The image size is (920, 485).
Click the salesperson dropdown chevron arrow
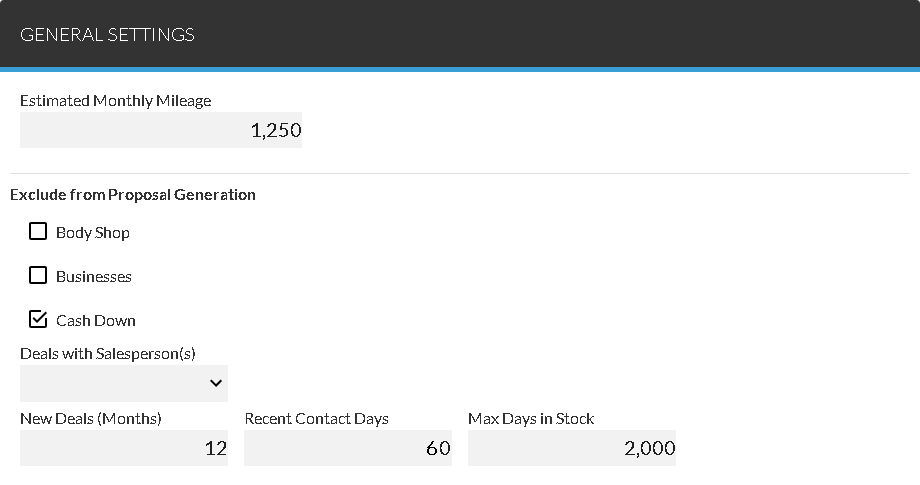point(215,383)
